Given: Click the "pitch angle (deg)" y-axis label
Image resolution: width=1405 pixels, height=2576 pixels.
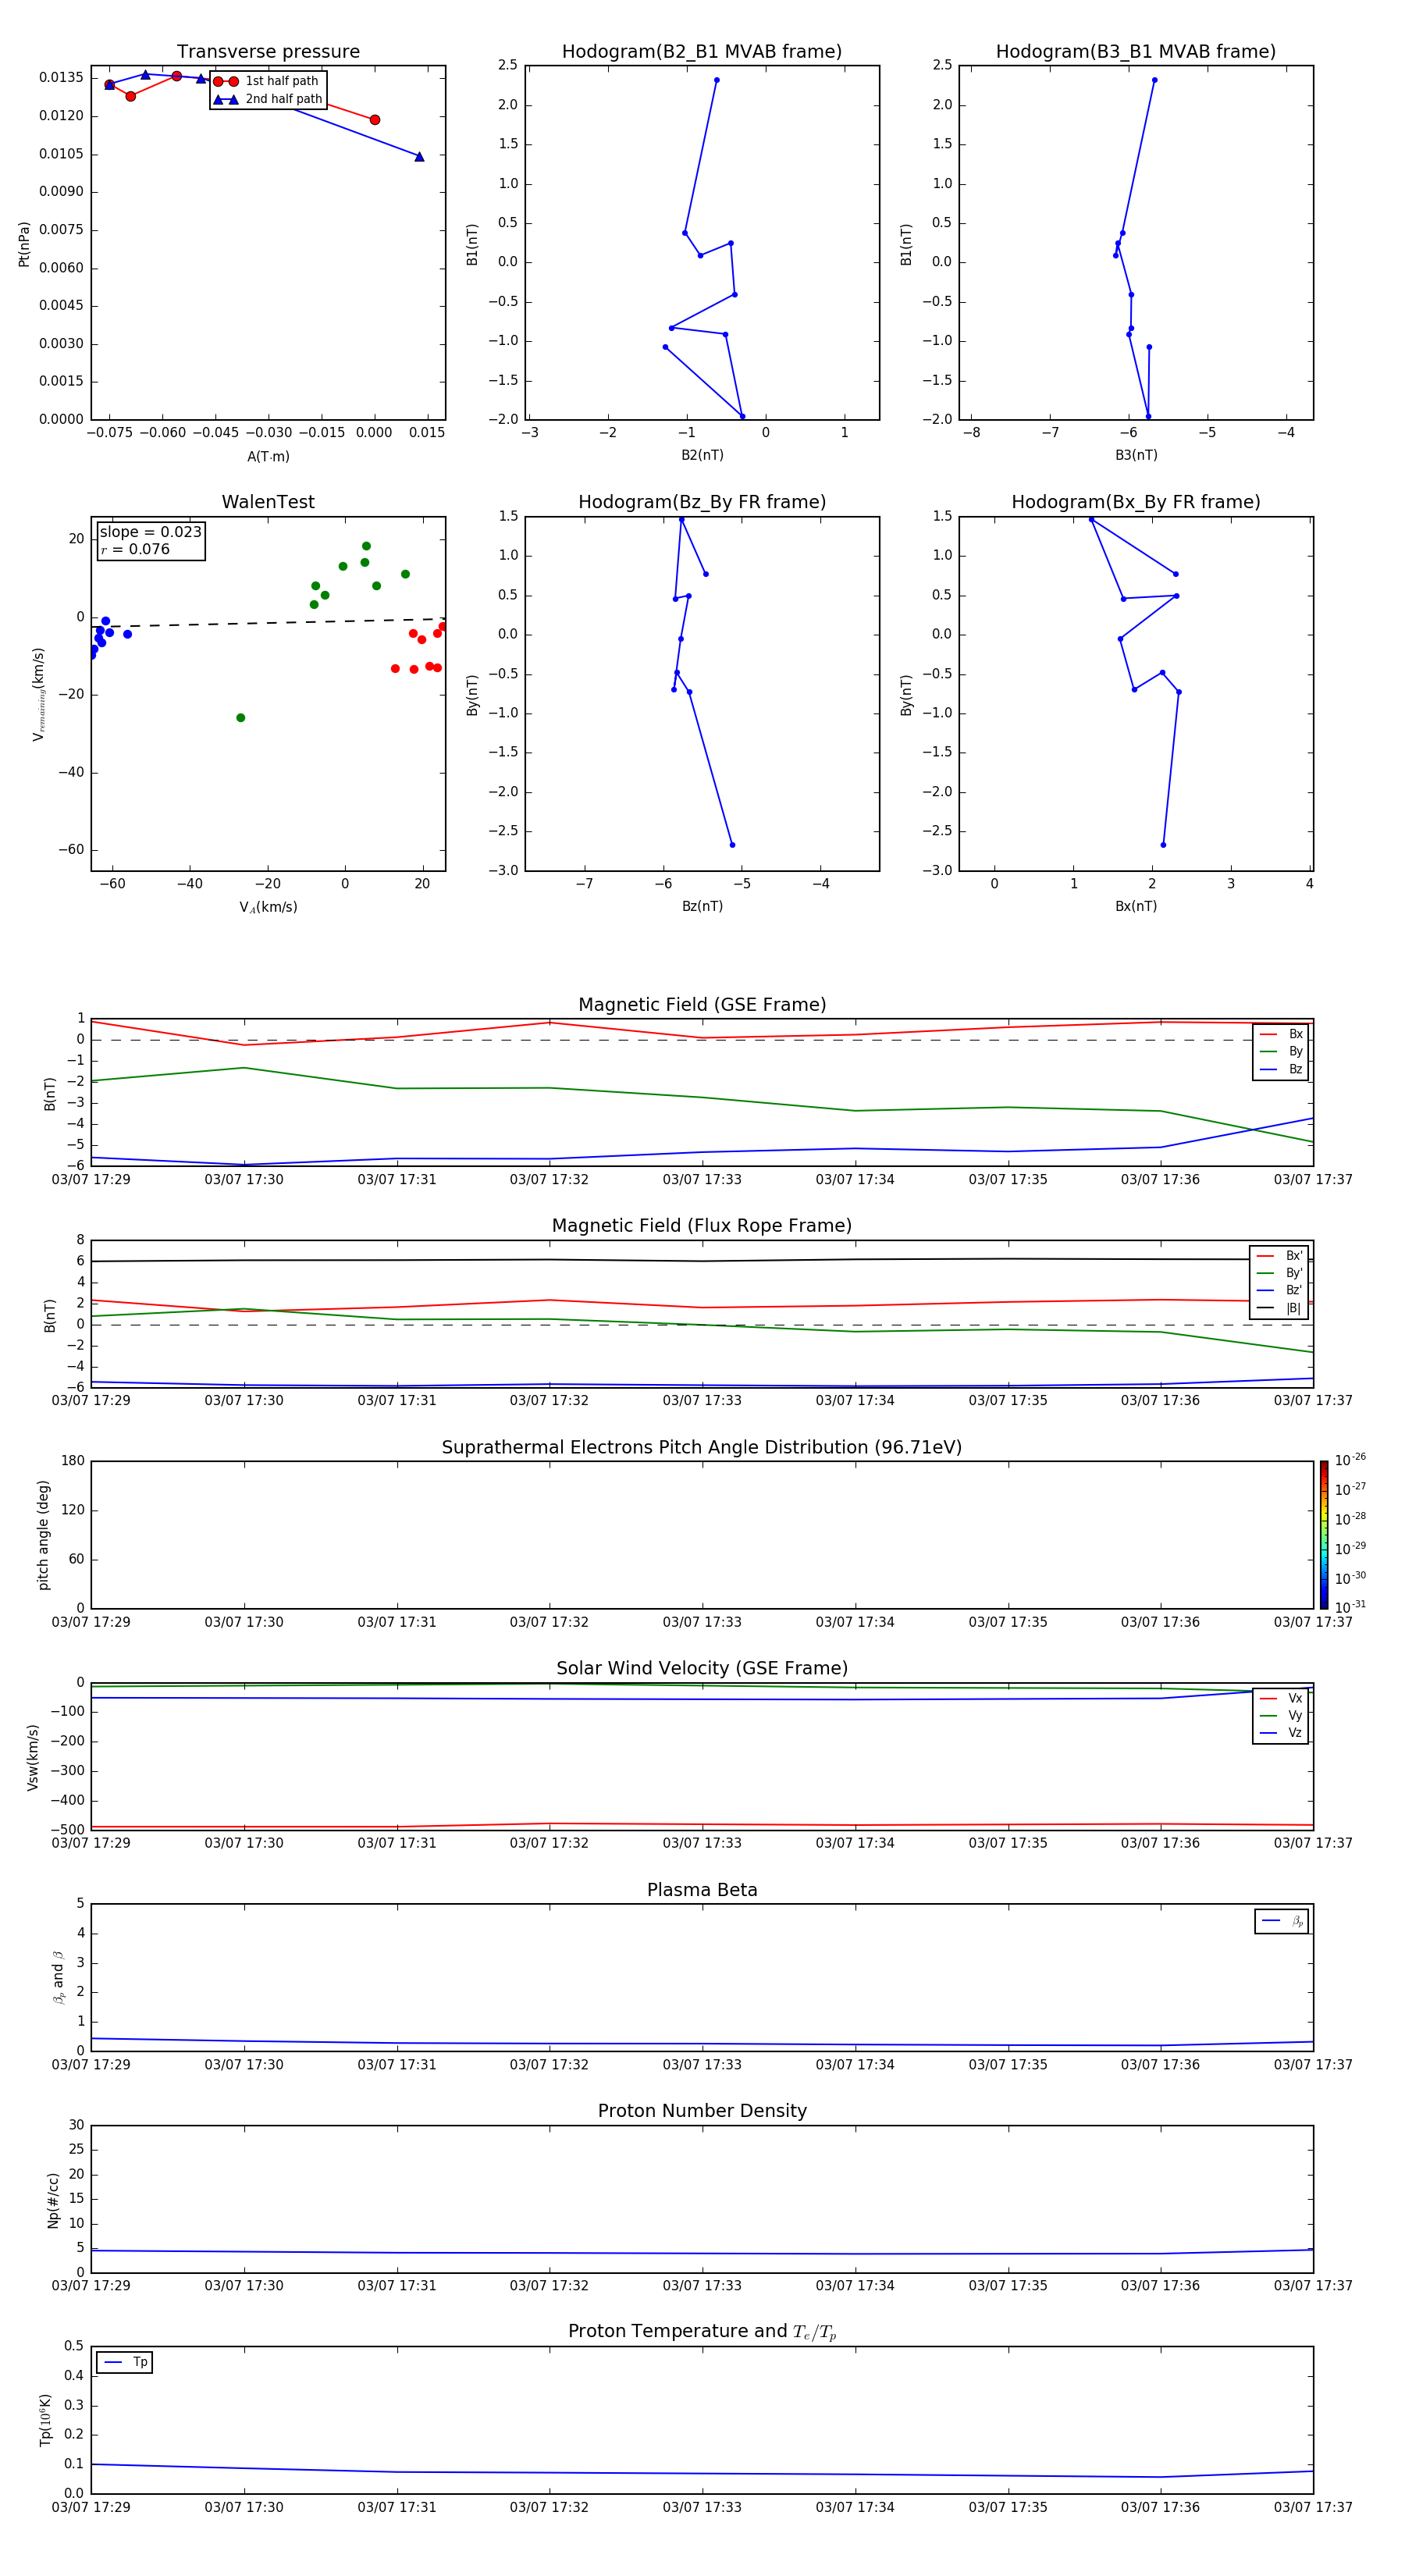Looking at the screenshot, I should [43, 1535].
